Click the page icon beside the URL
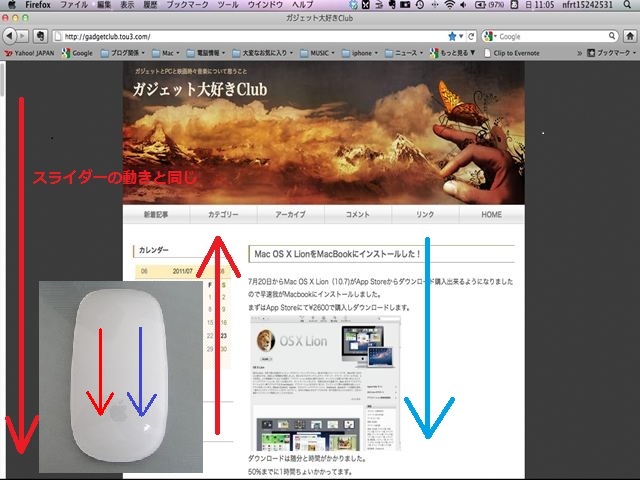 58,36
